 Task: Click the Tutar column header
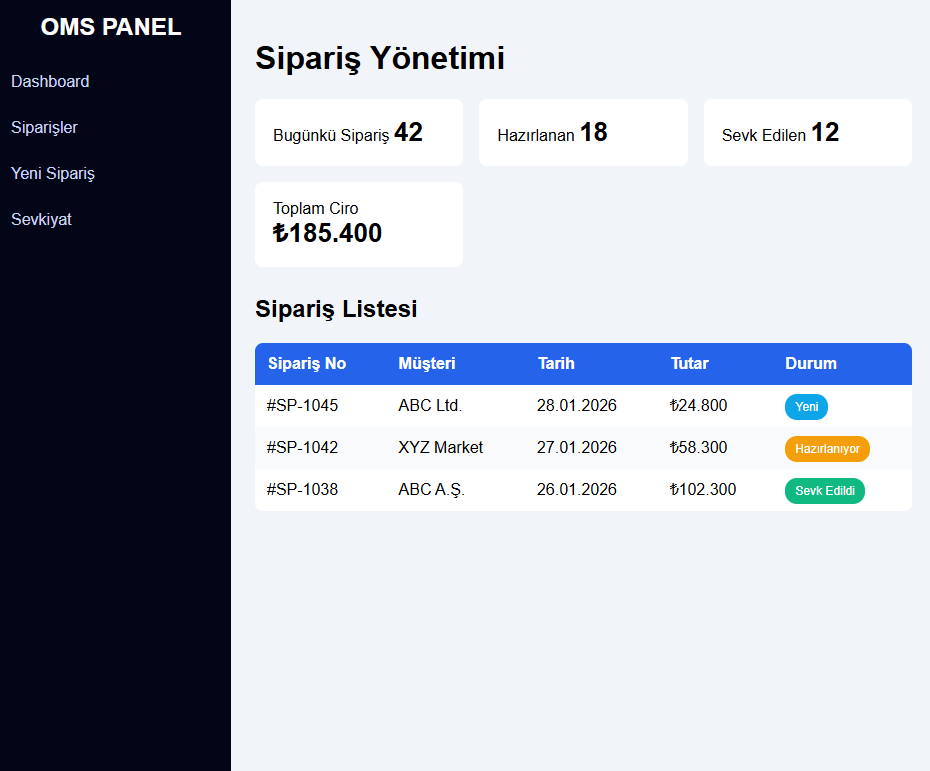click(x=689, y=363)
